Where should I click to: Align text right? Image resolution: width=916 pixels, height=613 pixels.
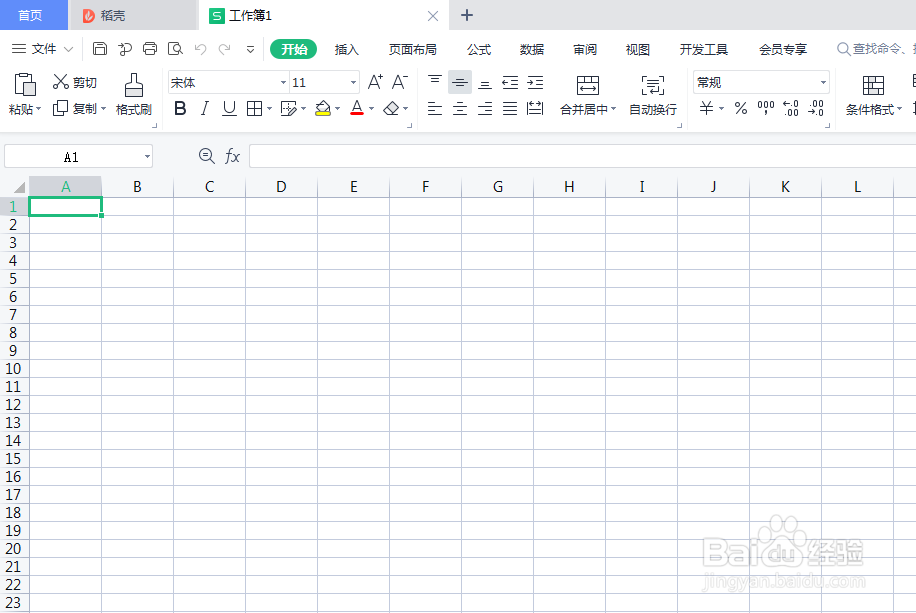[485, 109]
